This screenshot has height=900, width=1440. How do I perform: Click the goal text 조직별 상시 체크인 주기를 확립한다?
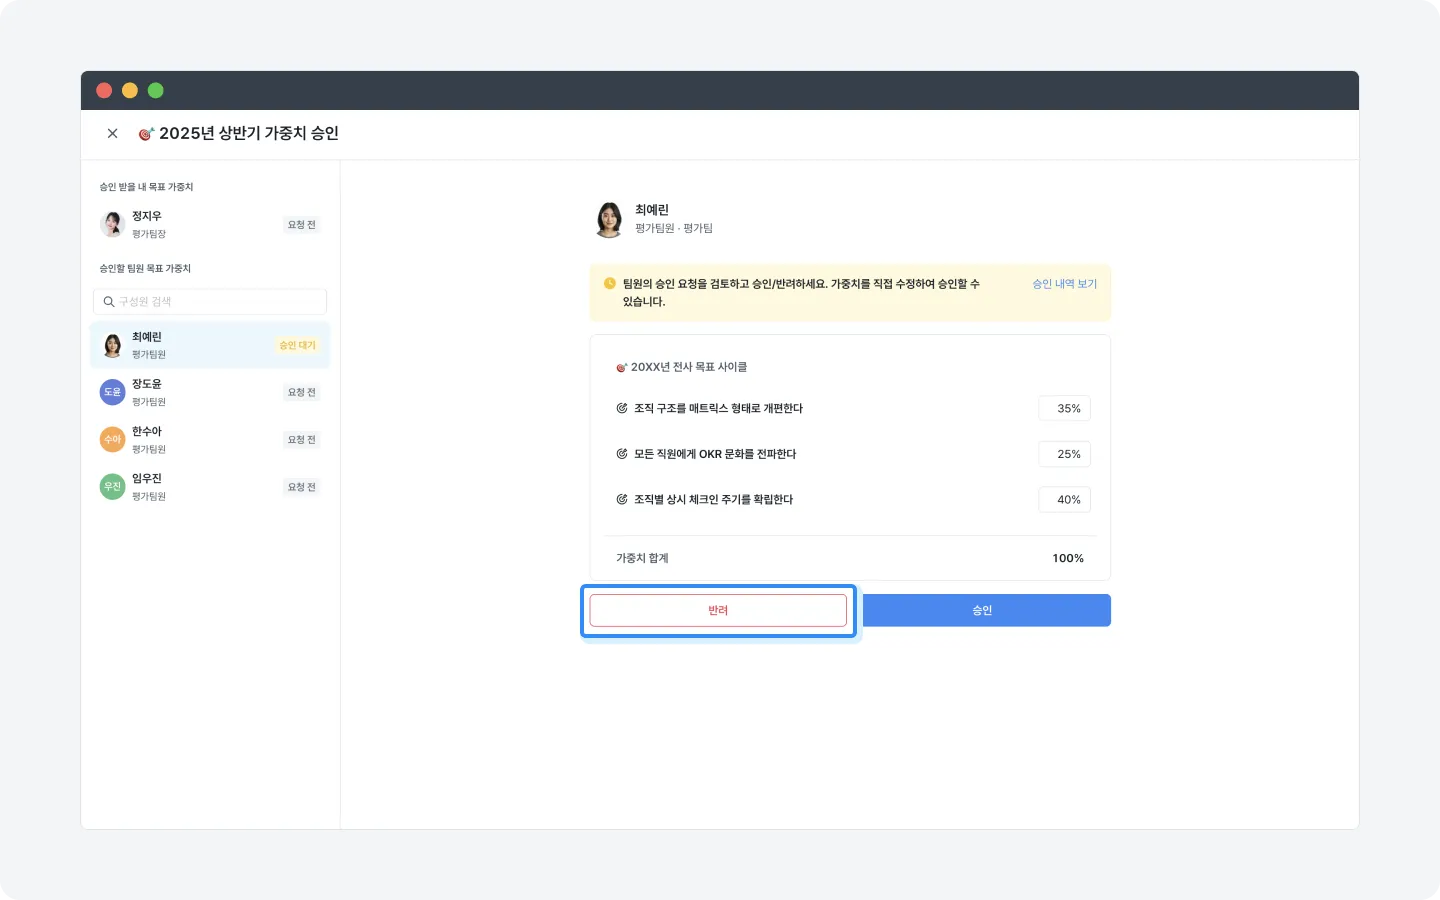coord(713,499)
